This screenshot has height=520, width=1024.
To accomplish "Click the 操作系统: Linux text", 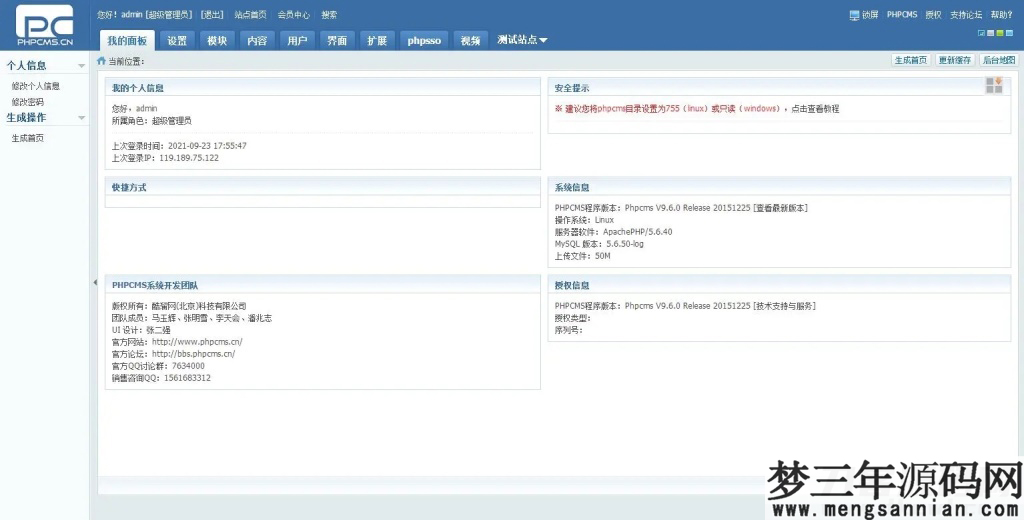I will tap(584, 220).
